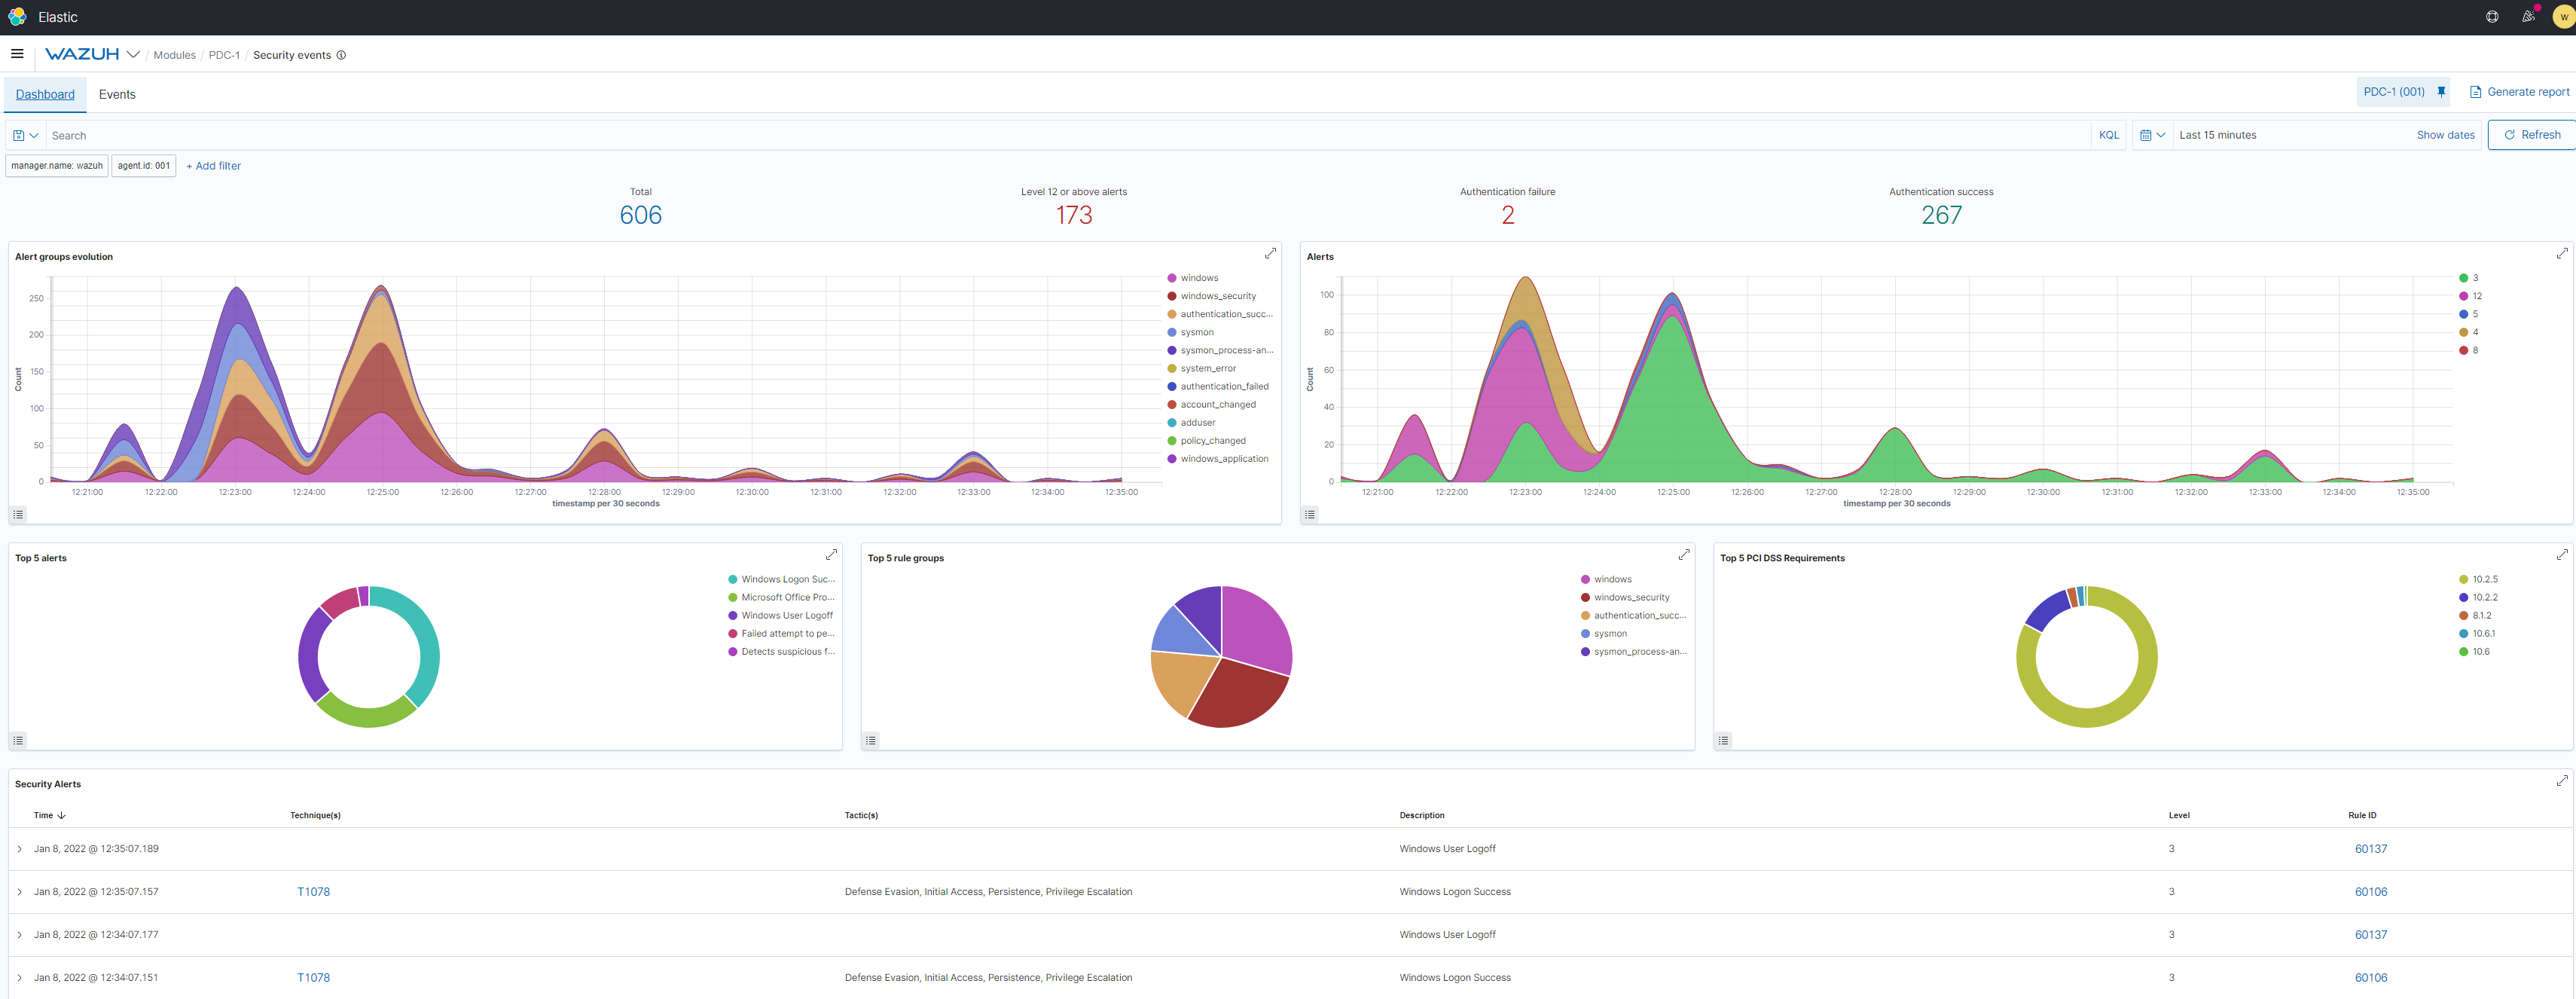Open the newsfeed bell icon in header
This screenshot has width=2576, height=999.
[2528, 17]
